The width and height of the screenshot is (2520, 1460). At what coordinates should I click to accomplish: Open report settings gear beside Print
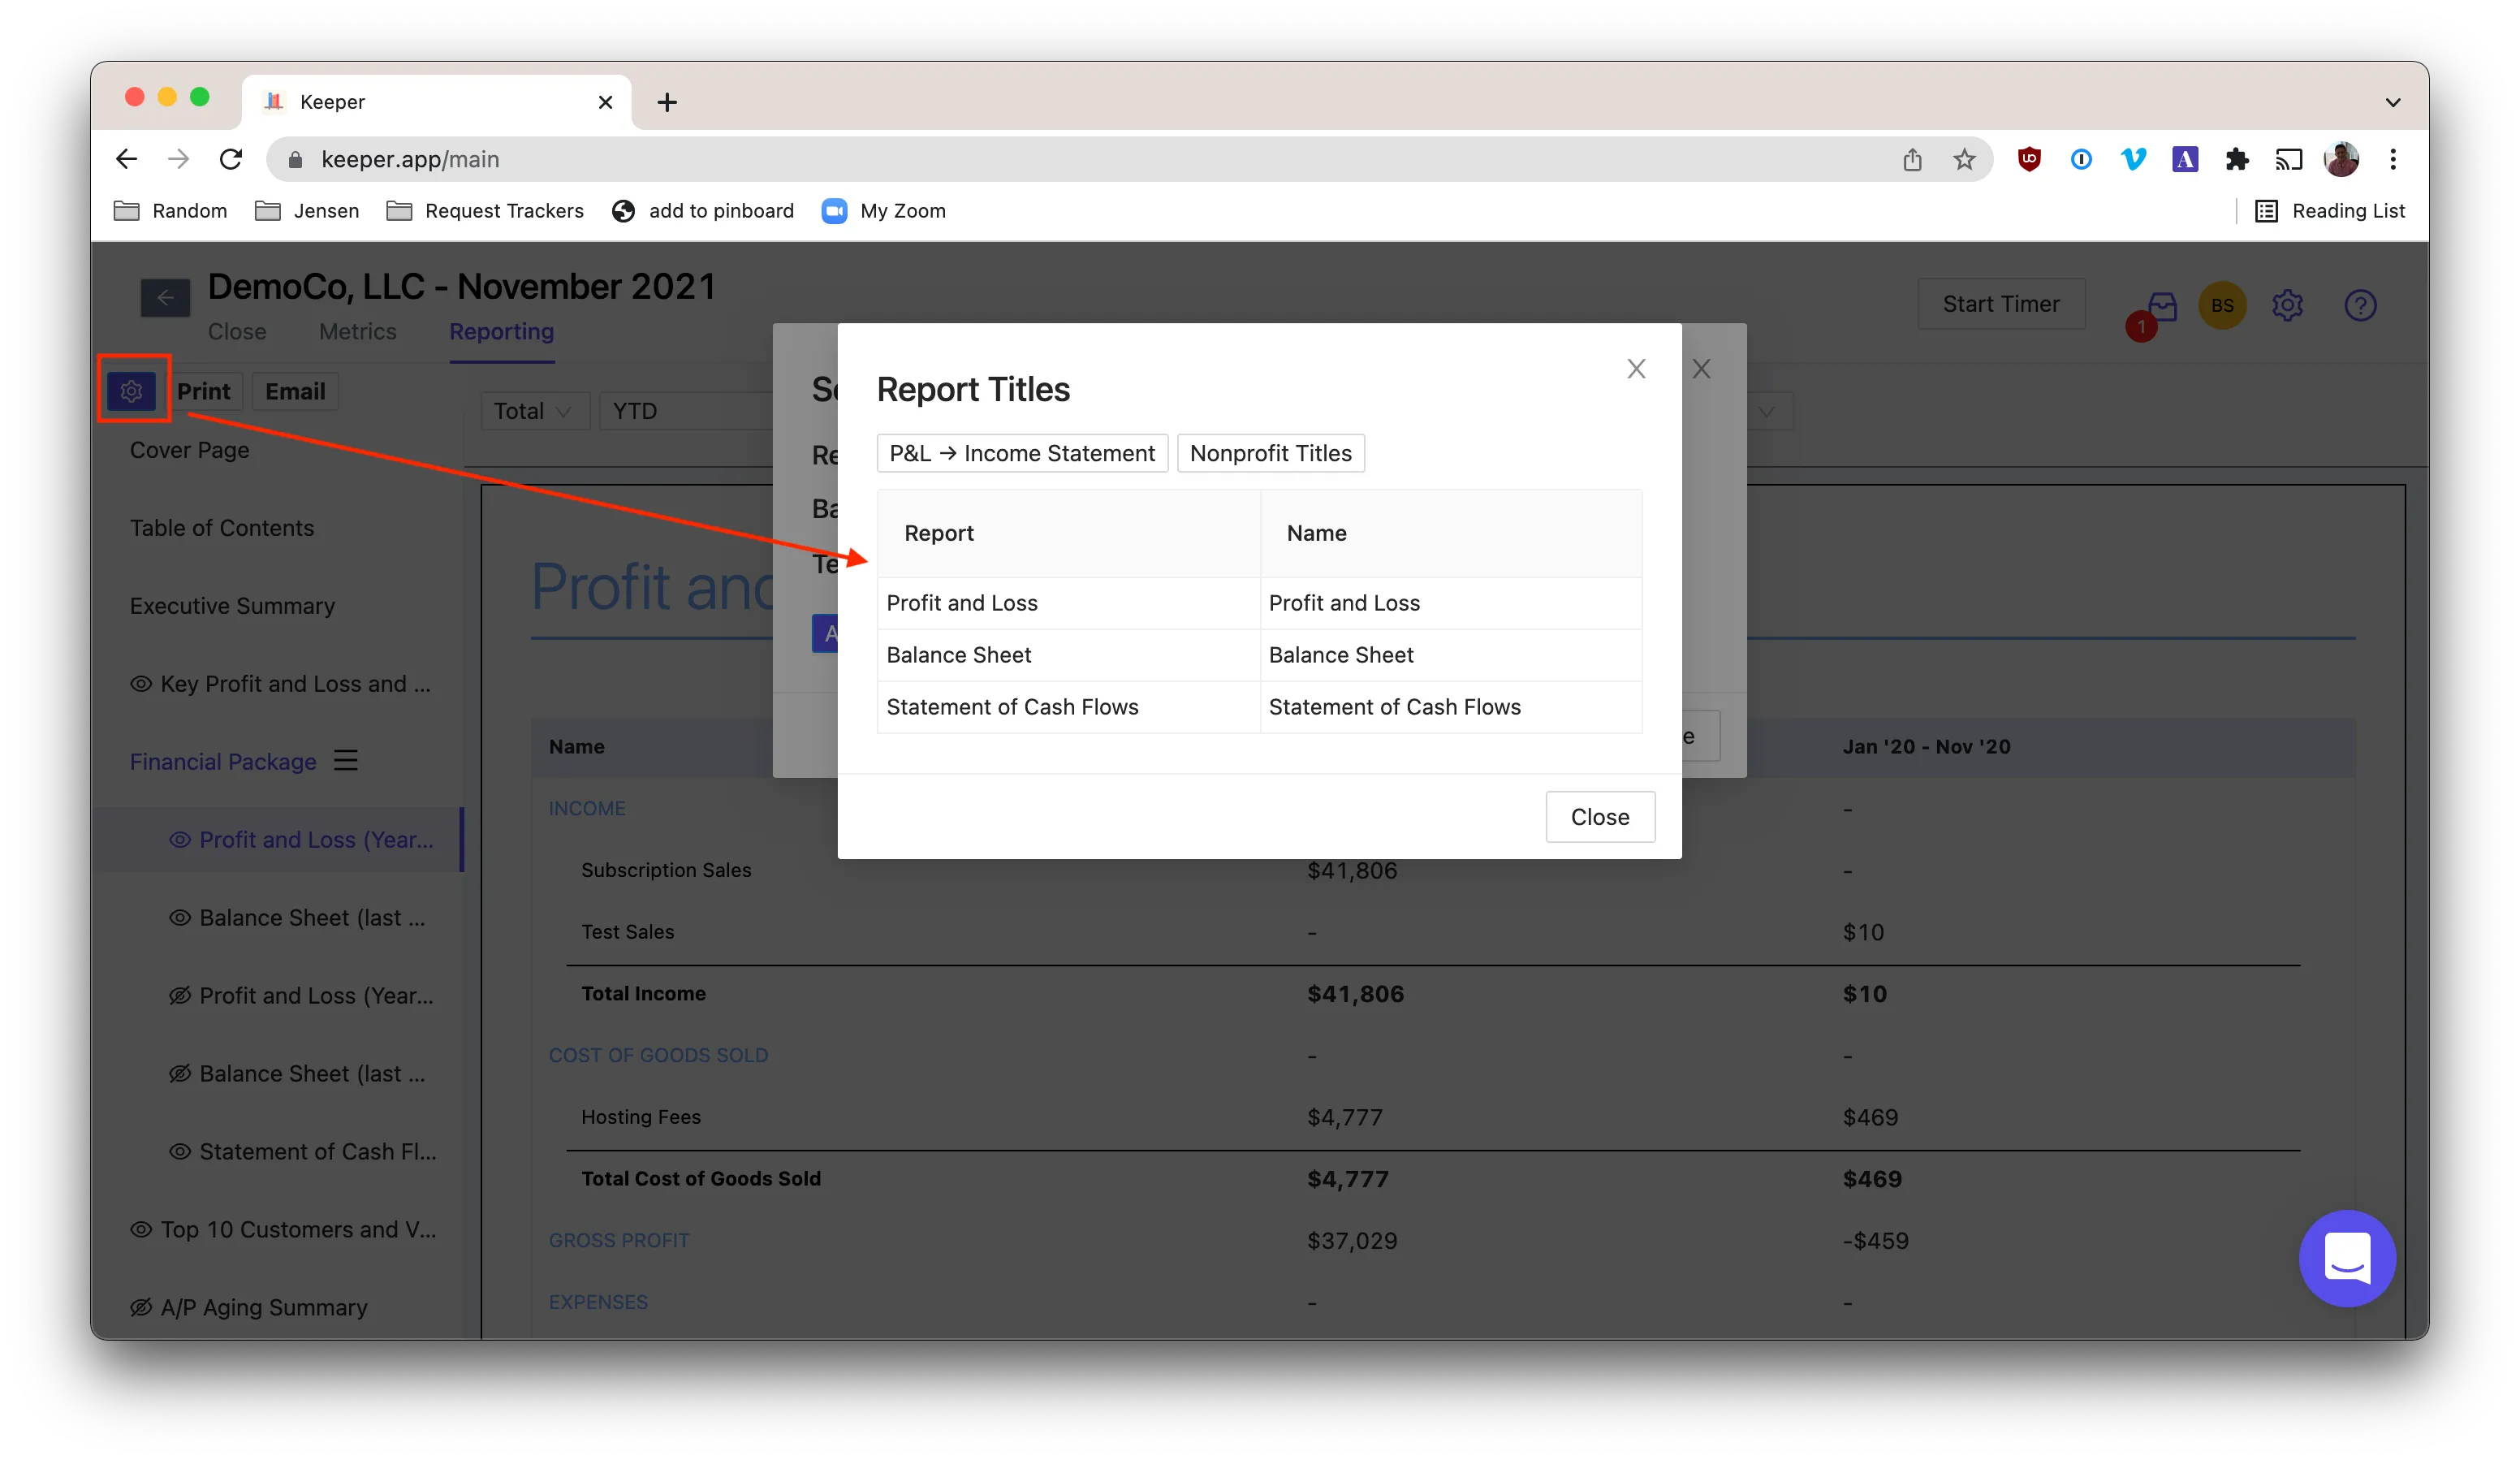tap(131, 391)
